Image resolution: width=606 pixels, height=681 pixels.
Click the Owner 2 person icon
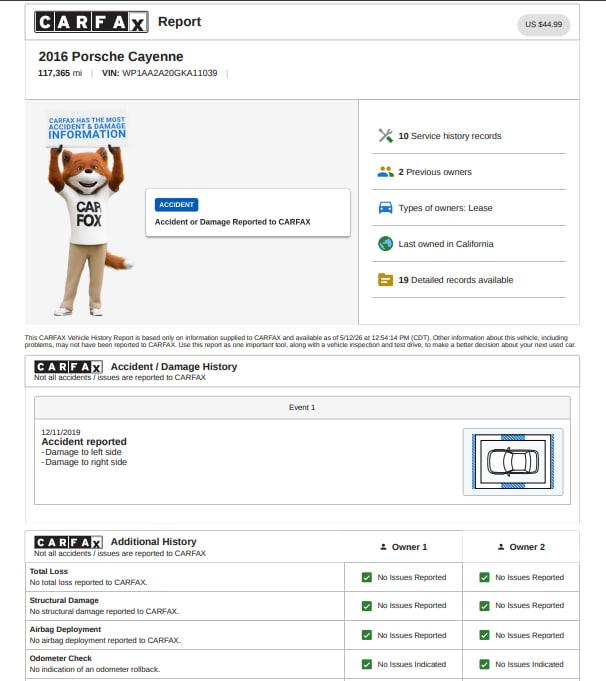coord(501,547)
